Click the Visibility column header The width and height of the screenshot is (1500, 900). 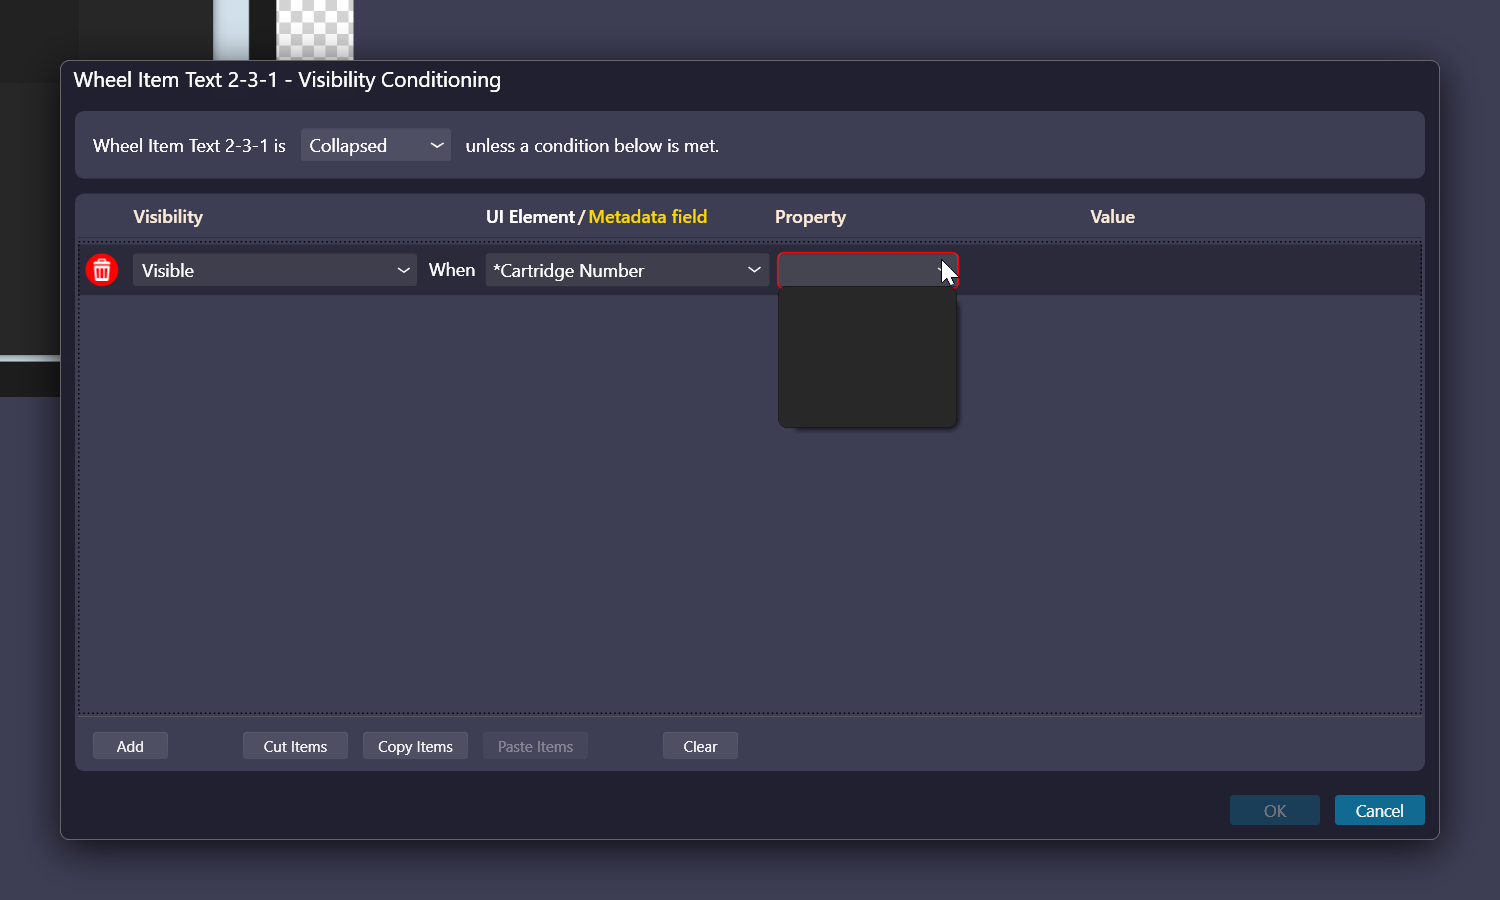coord(168,217)
